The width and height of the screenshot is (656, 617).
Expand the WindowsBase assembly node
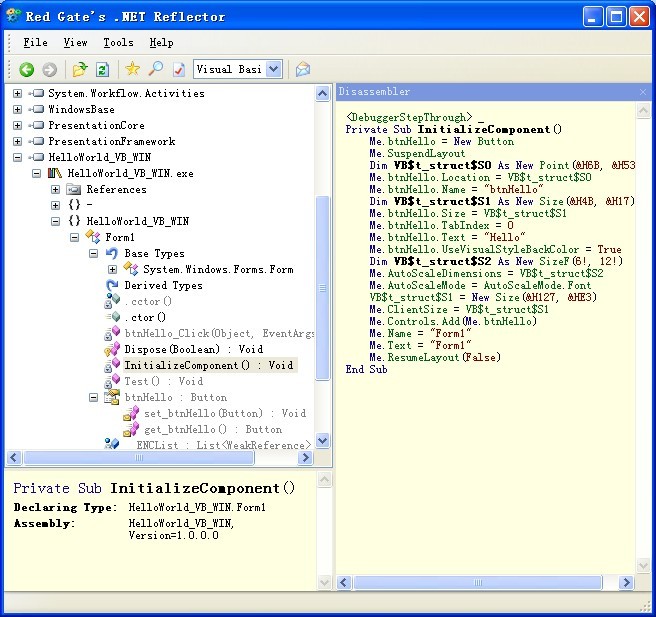[17, 109]
